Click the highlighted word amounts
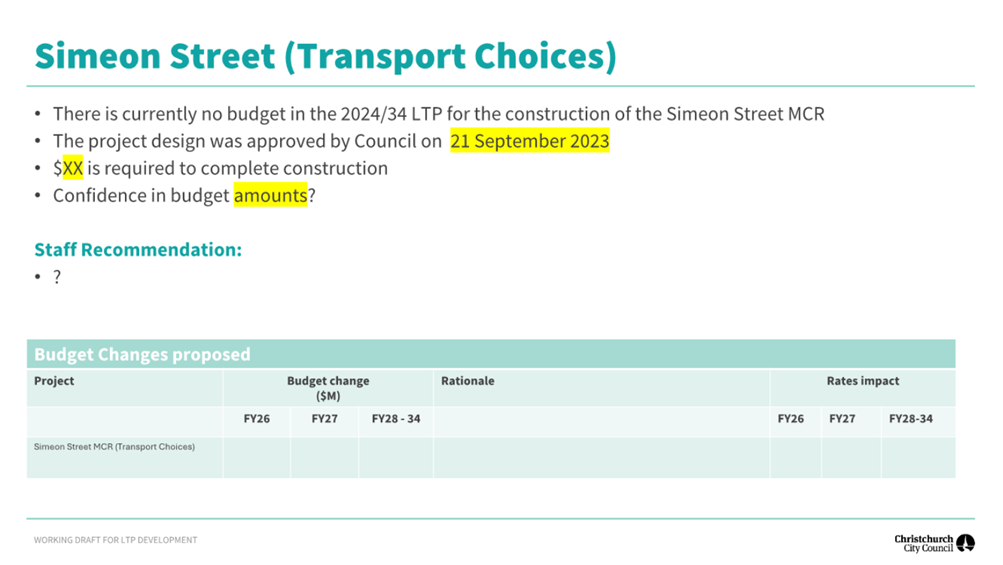 [270, 195]
